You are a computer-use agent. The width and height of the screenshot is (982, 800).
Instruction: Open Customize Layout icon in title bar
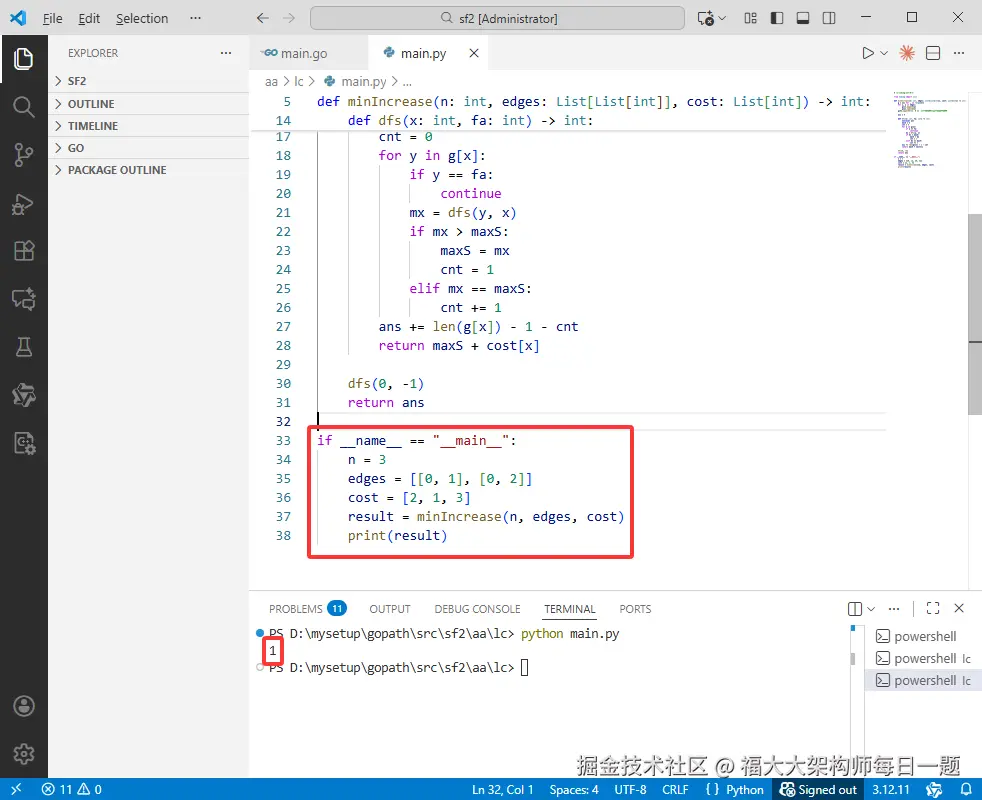coord(750,18)
